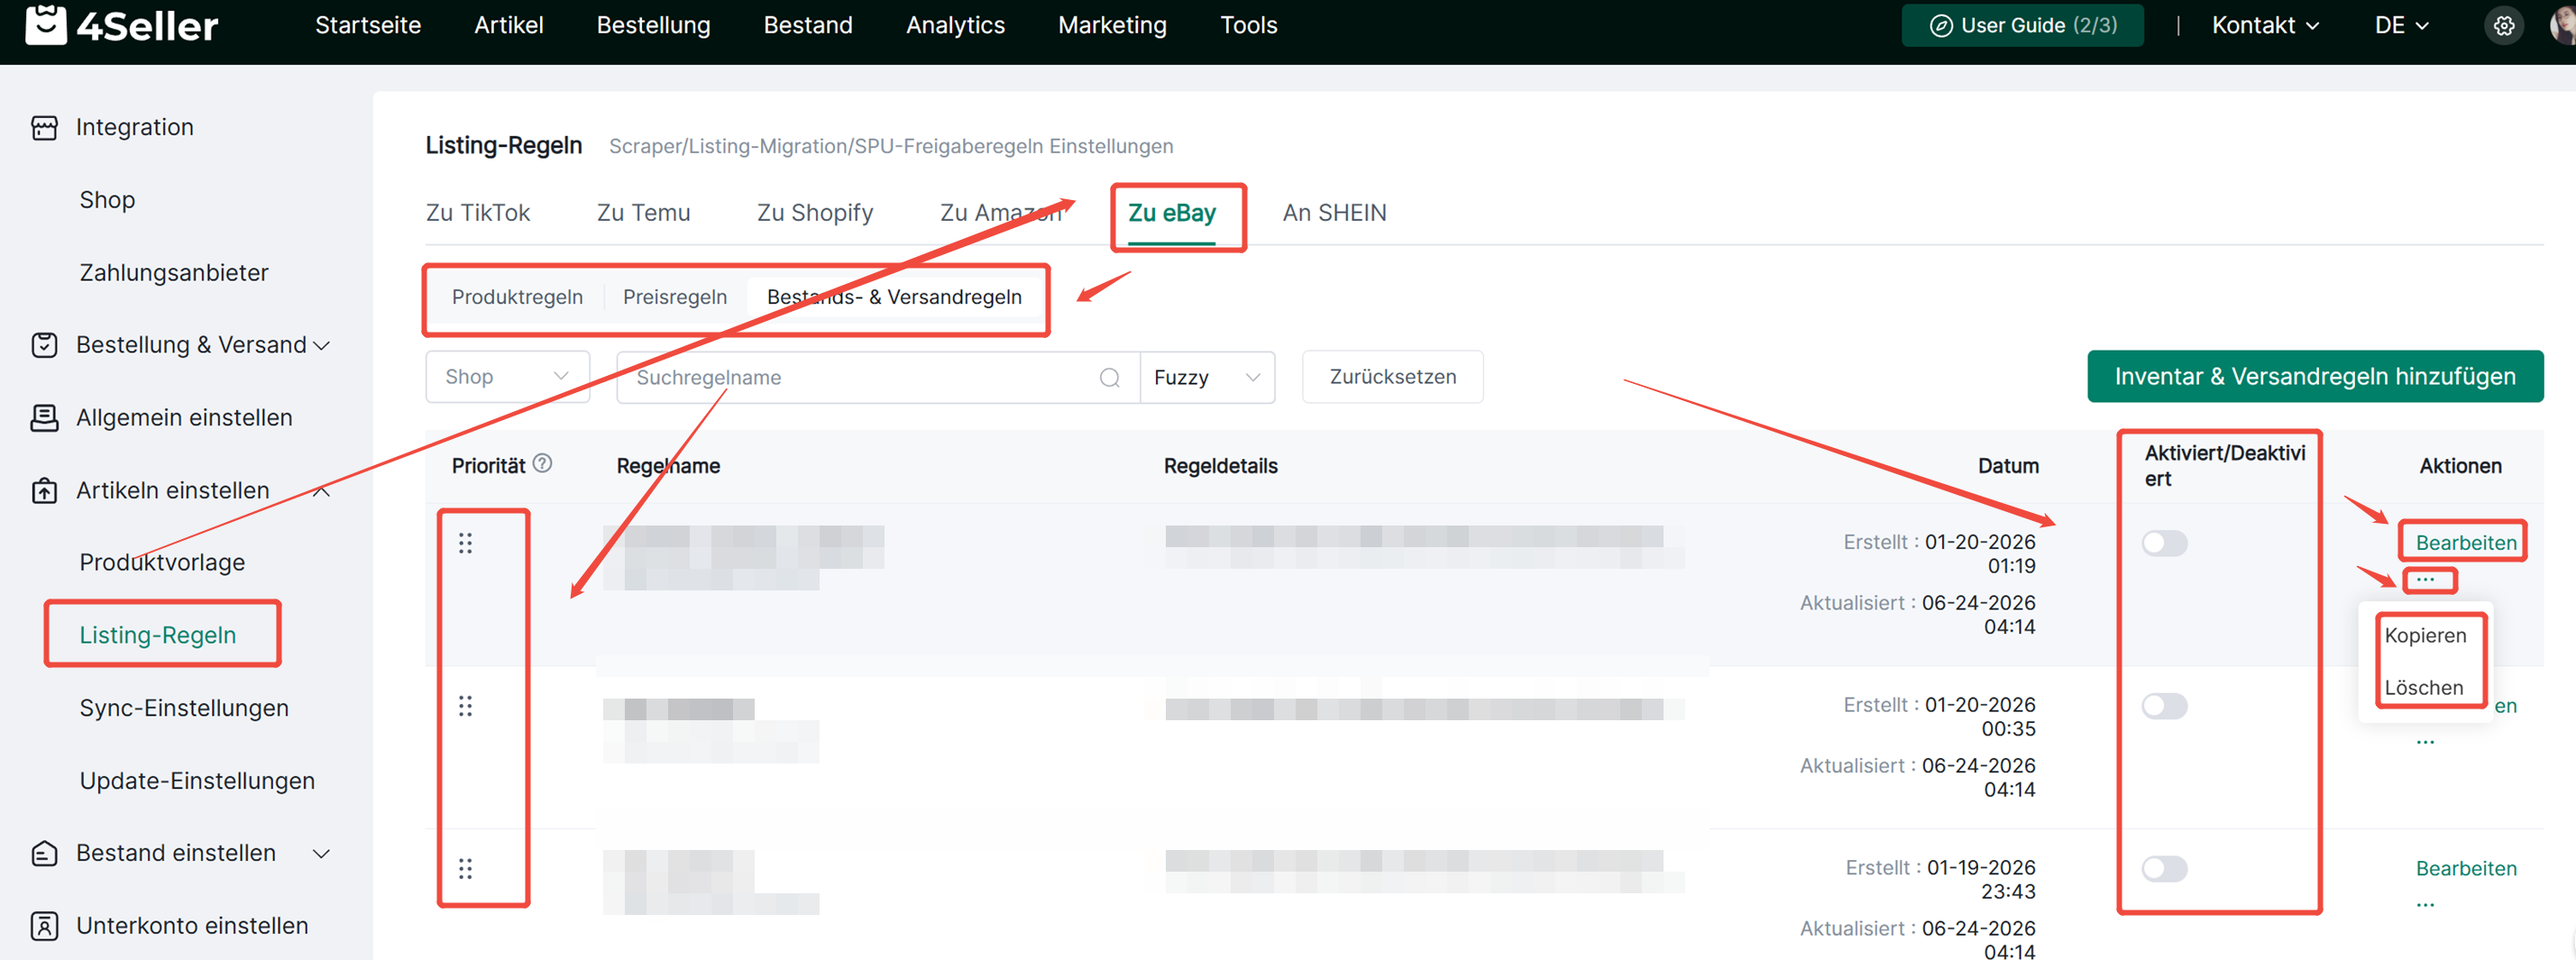Click the Integration sidebar icon

44,128
